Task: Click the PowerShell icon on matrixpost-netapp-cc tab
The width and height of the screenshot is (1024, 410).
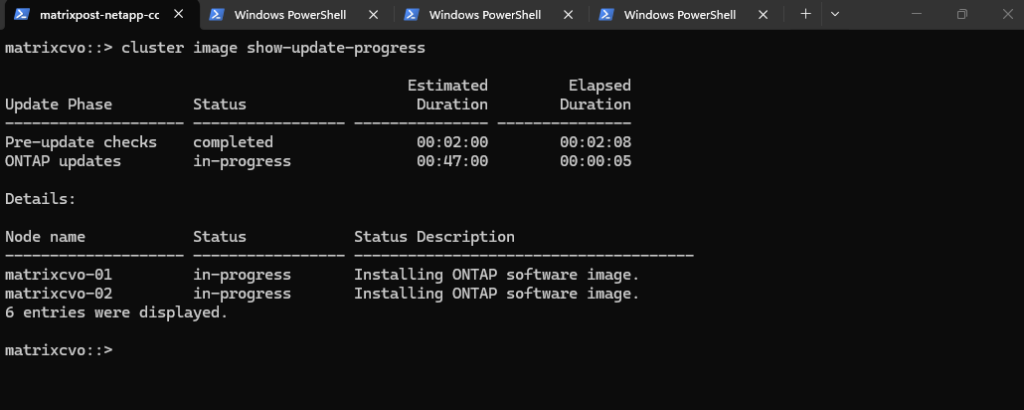Action: [21, 15]
